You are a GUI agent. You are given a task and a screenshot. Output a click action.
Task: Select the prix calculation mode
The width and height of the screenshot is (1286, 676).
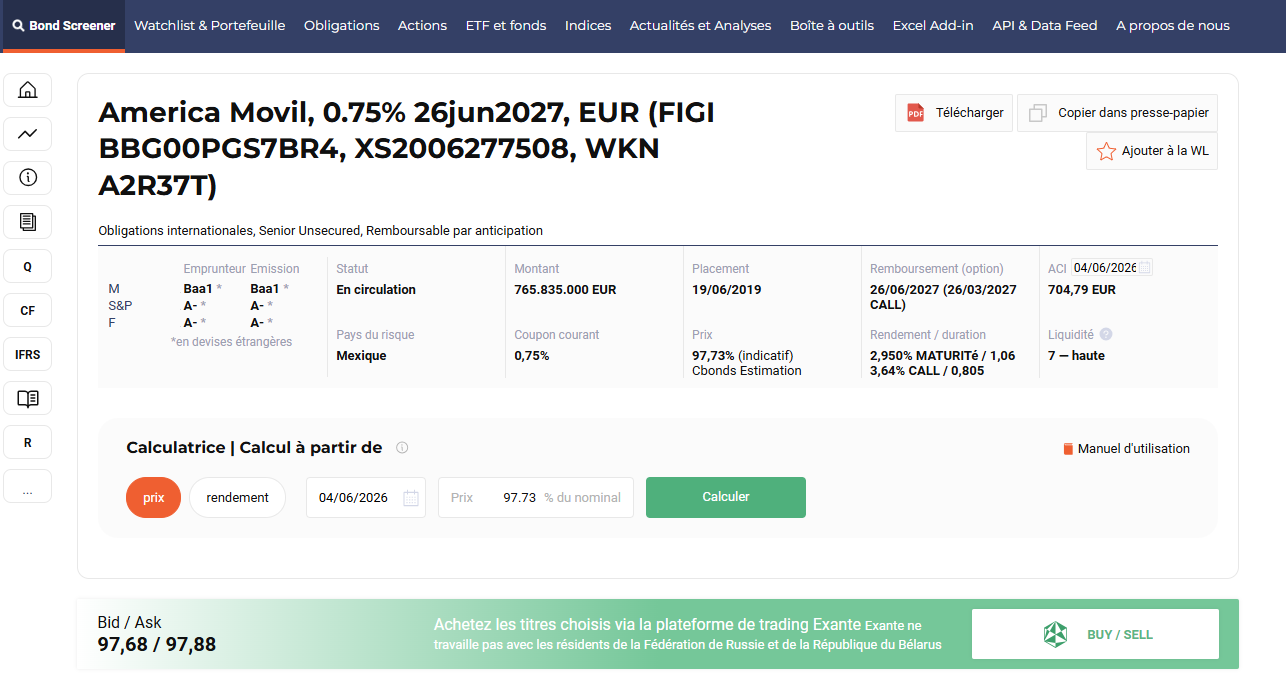point(153,498)
